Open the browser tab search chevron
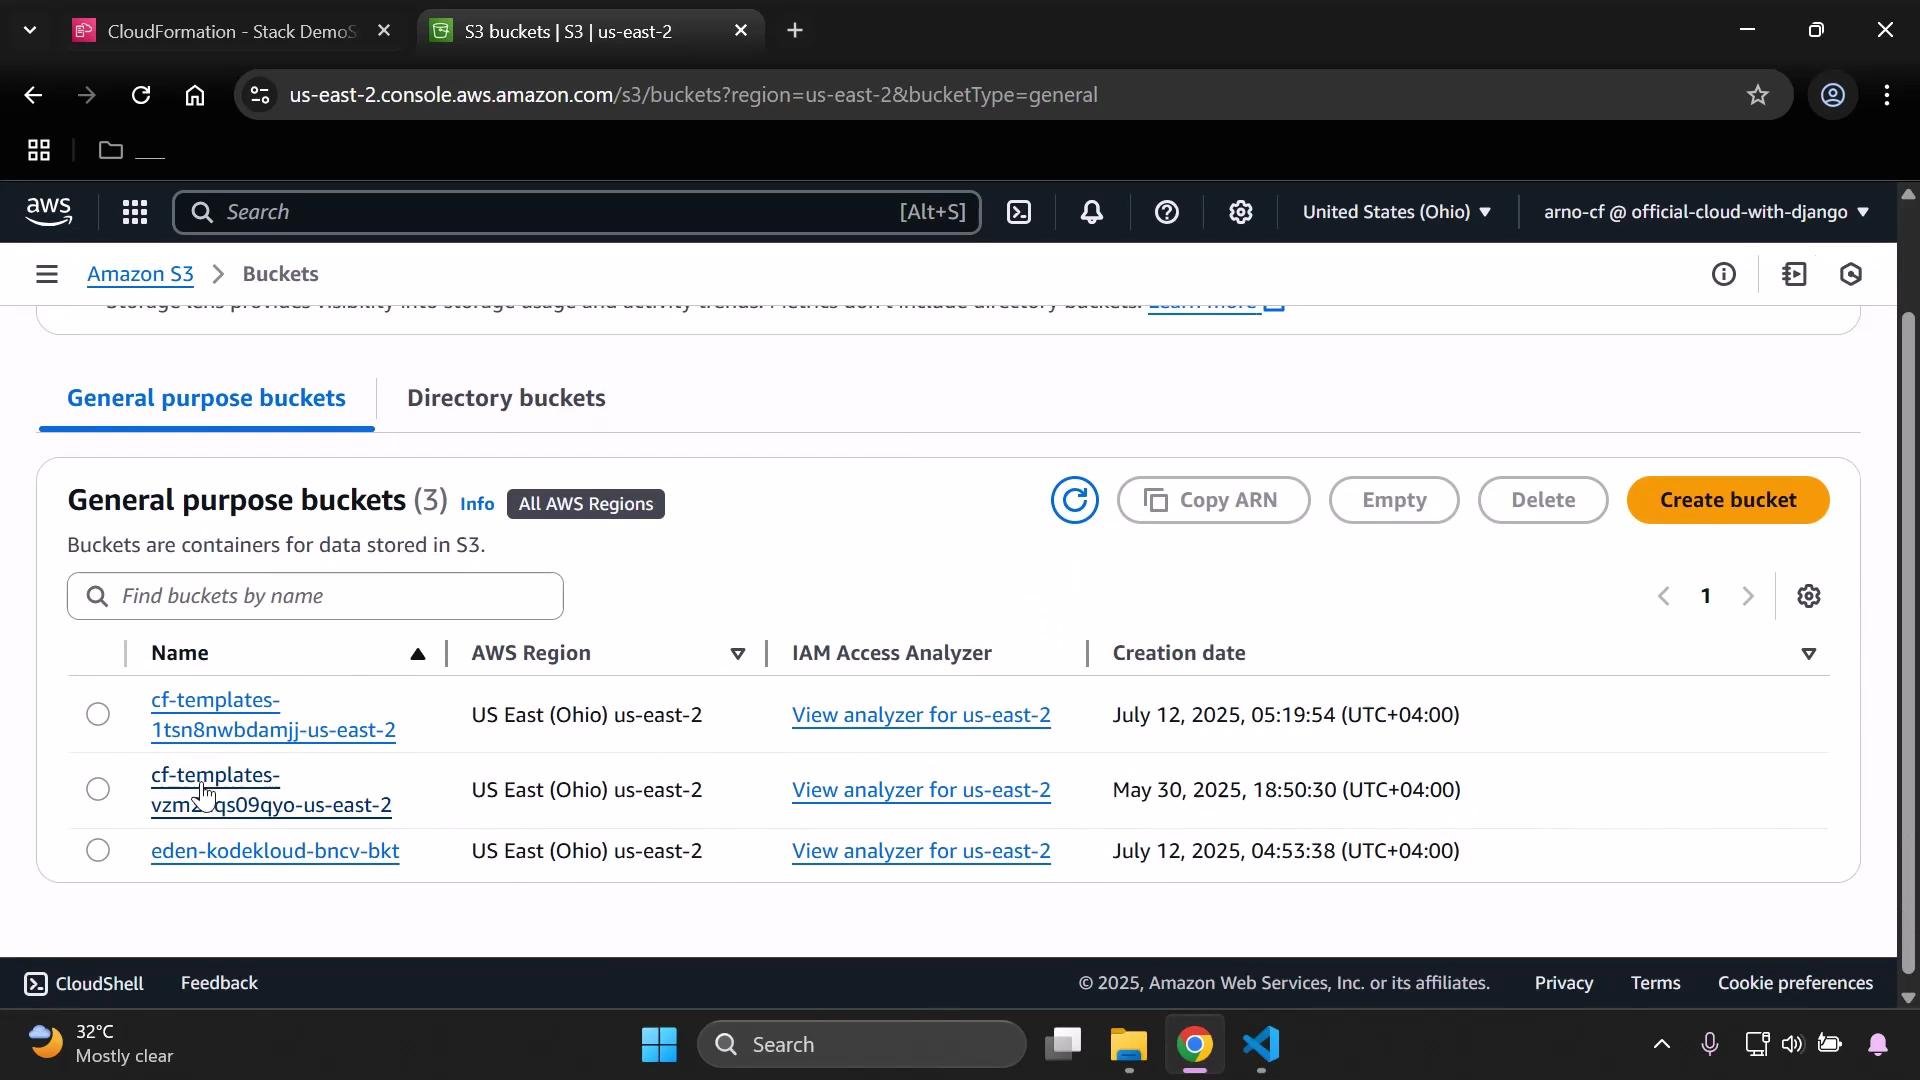 (x=30, y=31)
